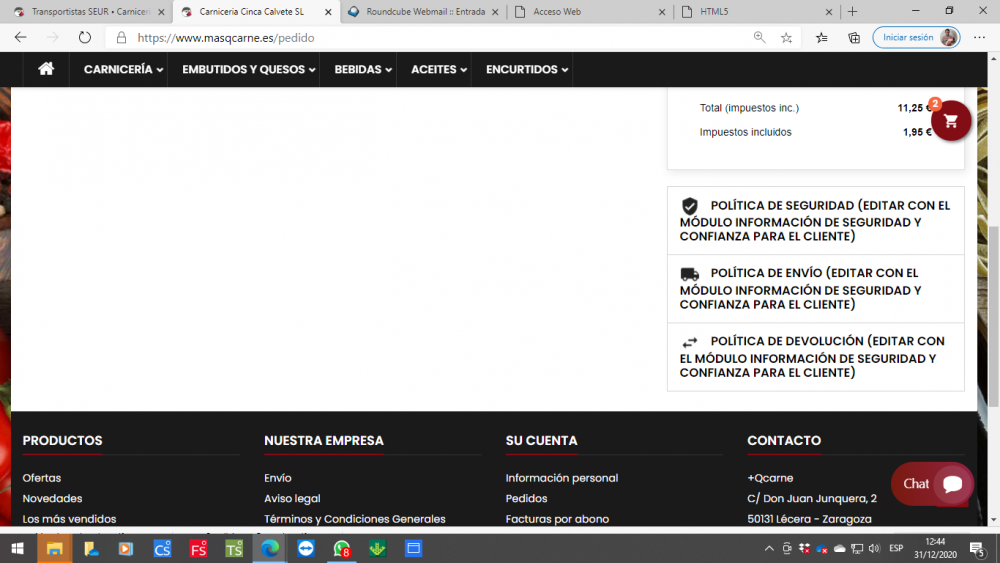1000x563 pixels.
Task: Open Términos y Condiciones Generales
Action: coord(355,519)
